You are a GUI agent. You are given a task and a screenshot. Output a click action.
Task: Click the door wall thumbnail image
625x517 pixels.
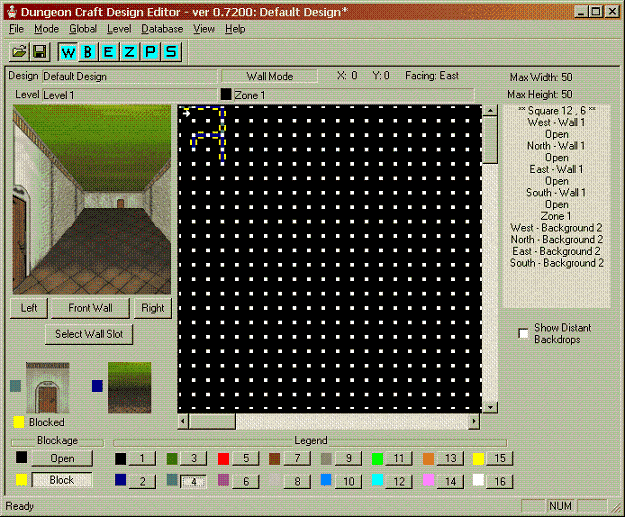[x=47, y=387]
